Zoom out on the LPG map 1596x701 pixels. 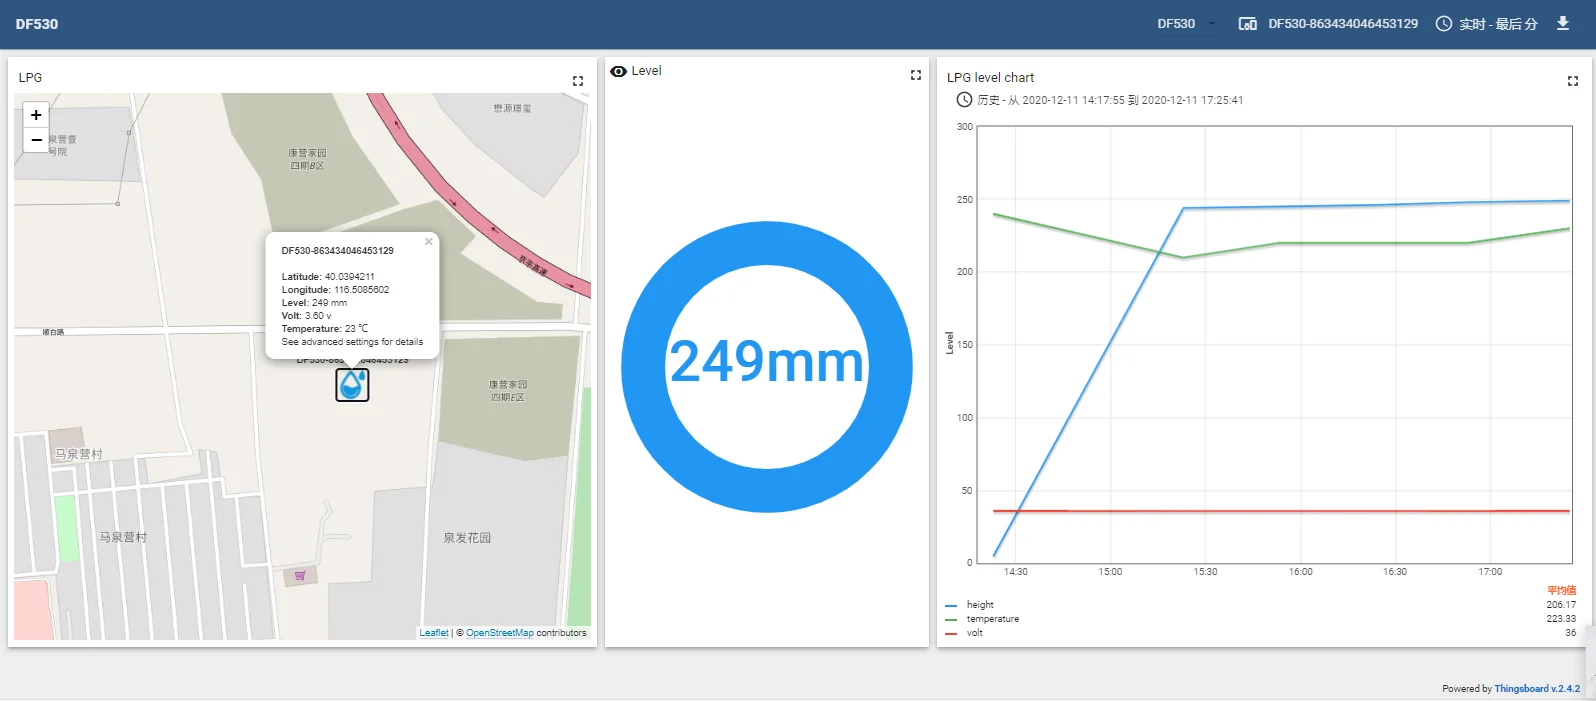[x=36, y=140]
